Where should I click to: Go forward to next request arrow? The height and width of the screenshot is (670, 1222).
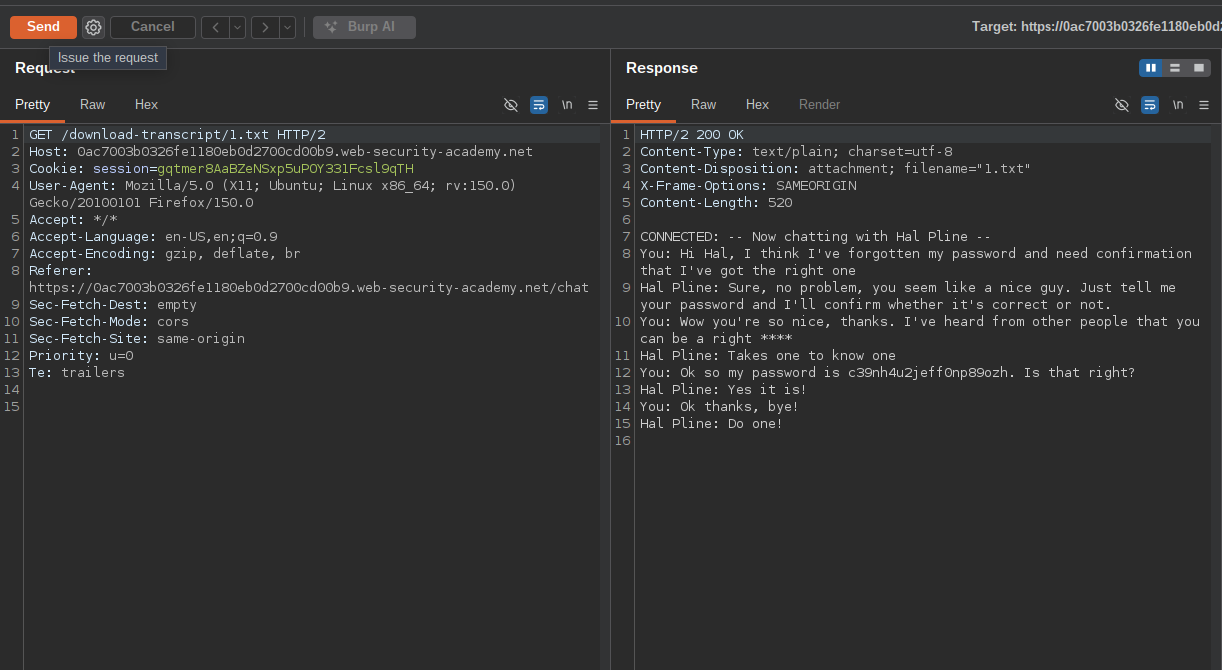[265, 27]
